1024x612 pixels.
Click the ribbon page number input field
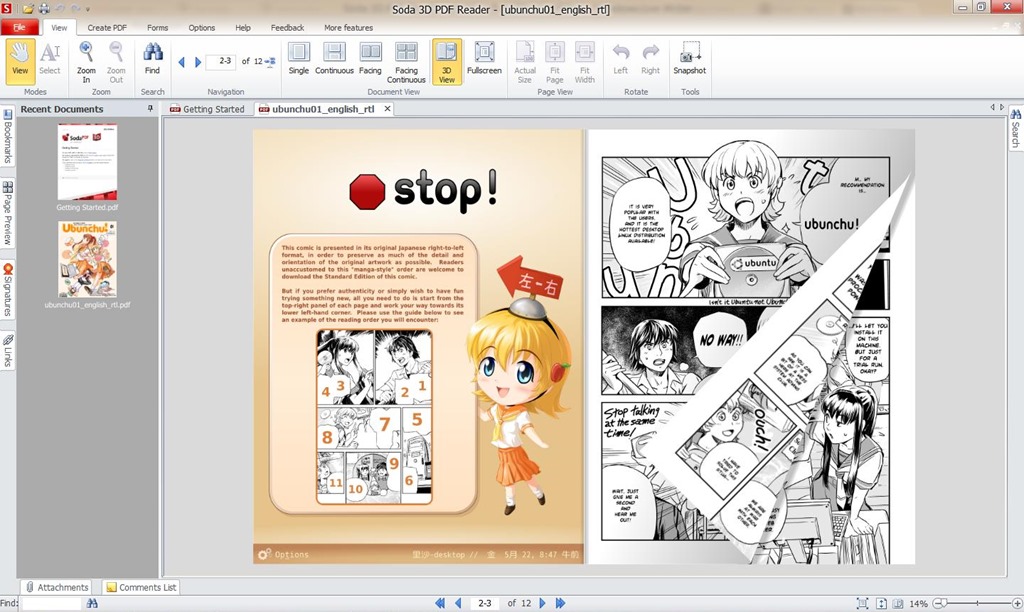[x=221, y=61]
